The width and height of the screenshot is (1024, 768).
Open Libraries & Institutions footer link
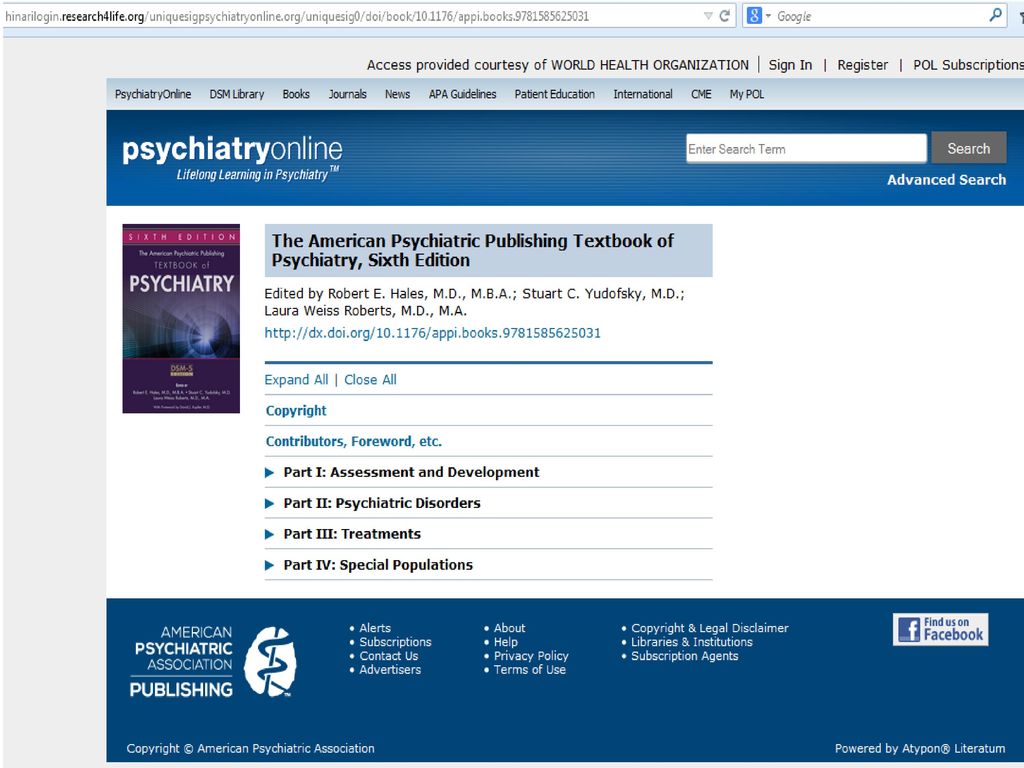point(692,642)
